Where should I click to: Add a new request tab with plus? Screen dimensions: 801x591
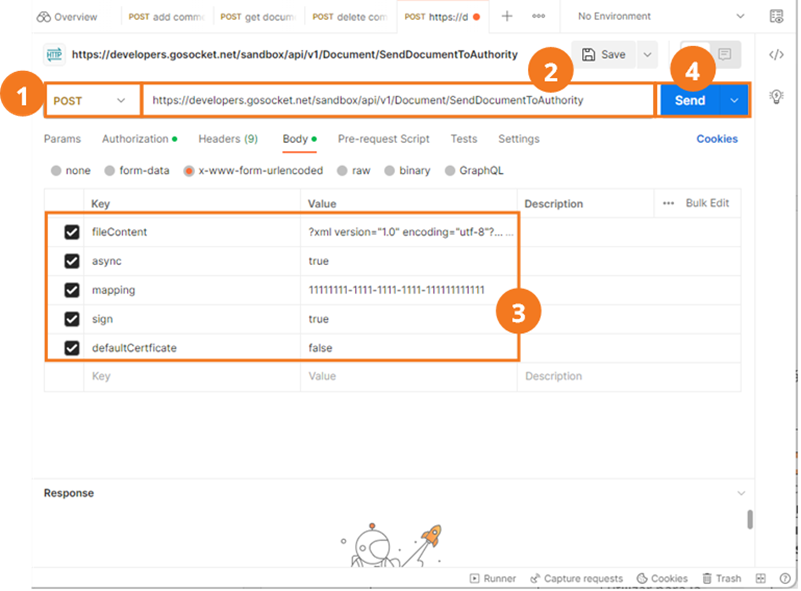coord(506,16)
